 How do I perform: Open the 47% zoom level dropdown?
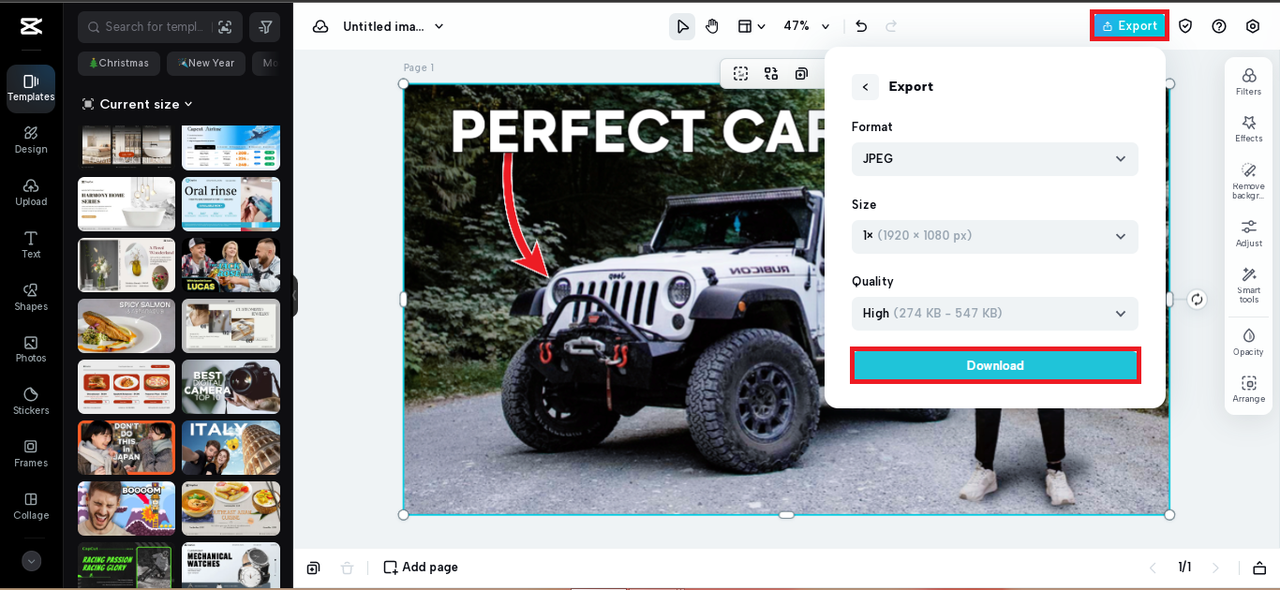(x=806, y=27)
